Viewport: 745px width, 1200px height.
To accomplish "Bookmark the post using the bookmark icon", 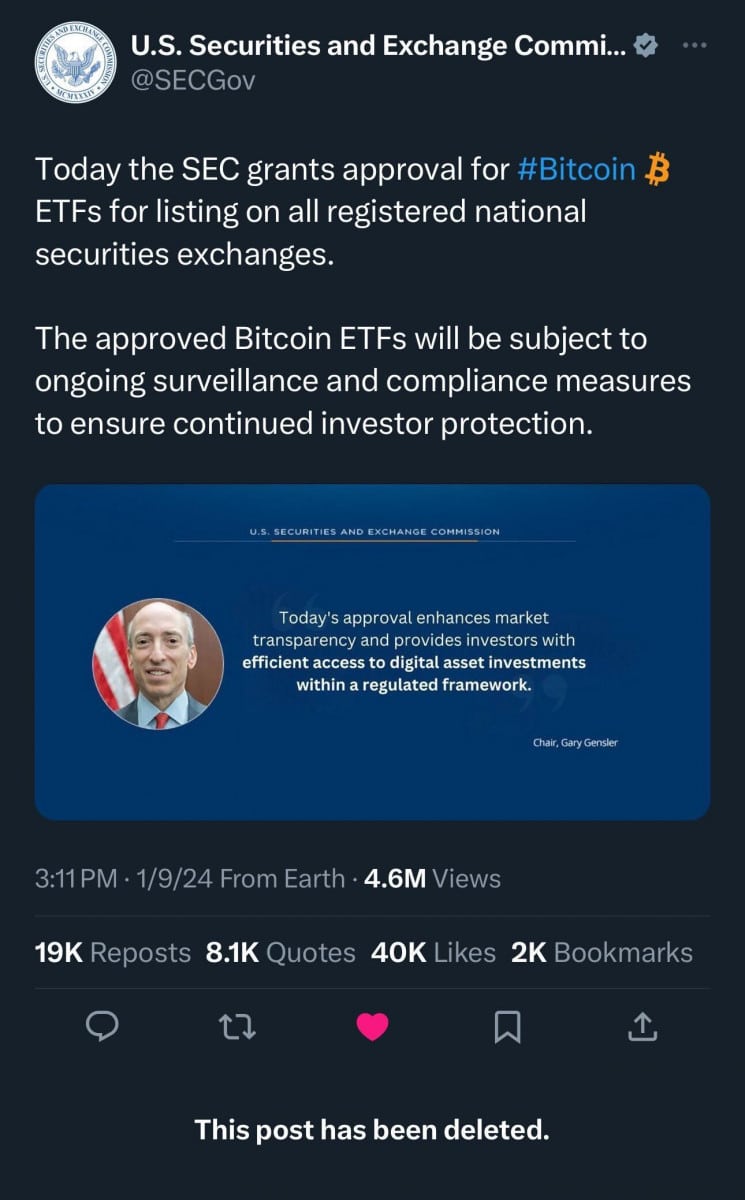I will pyautogui.click(x=508, y=1027).
